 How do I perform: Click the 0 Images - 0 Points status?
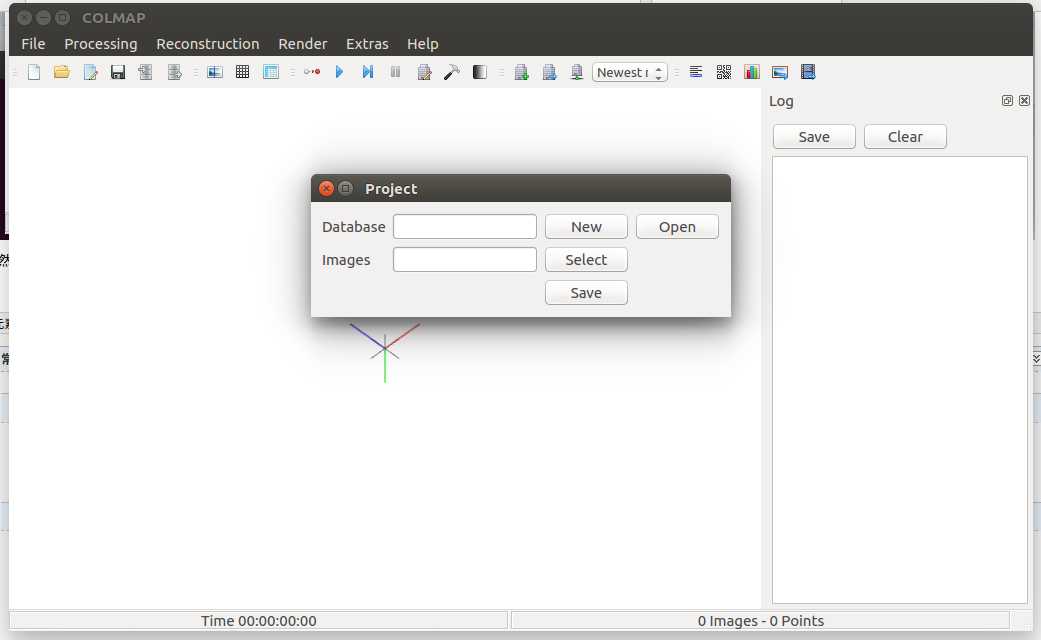pos(761,621)
